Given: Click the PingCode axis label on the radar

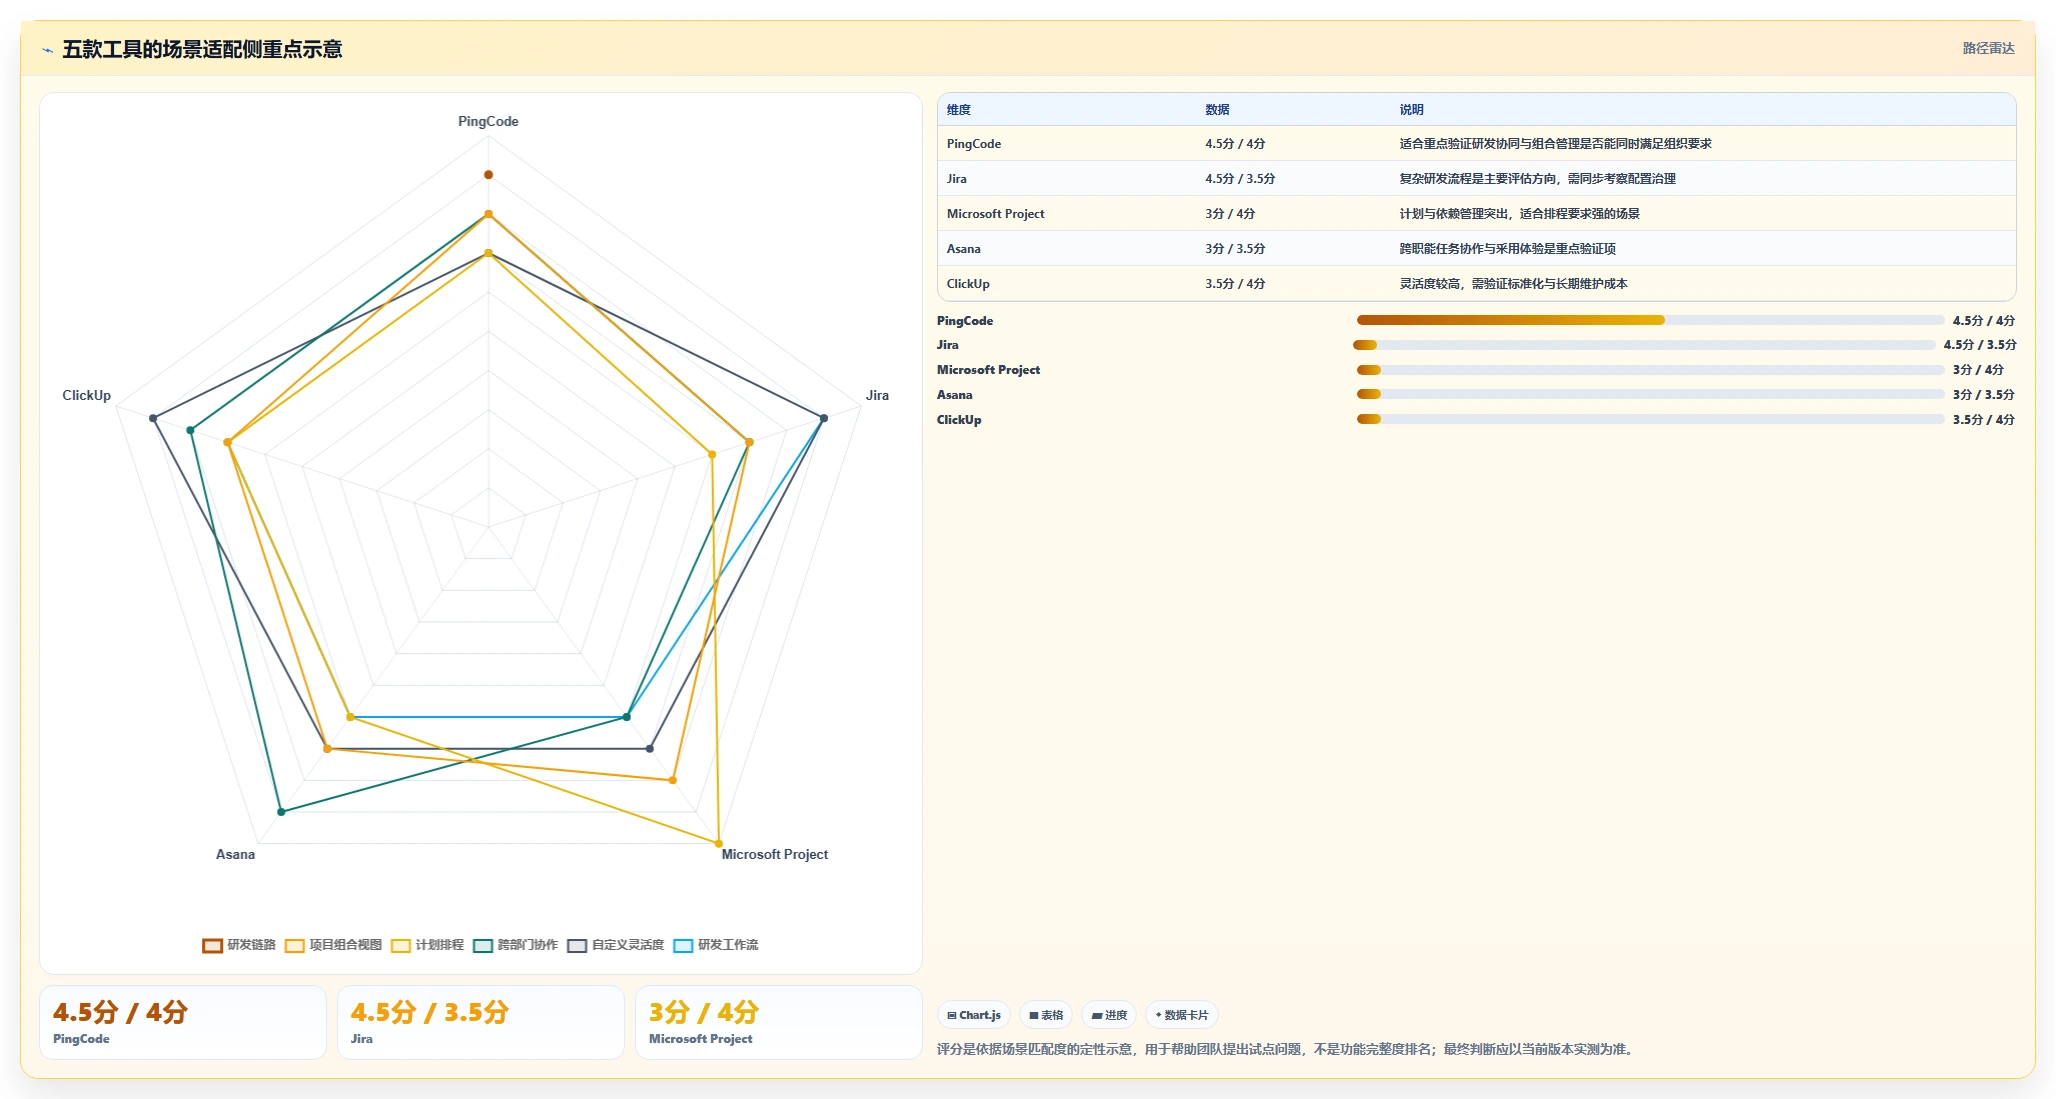Looking at the screenshot, I should 488,122.
